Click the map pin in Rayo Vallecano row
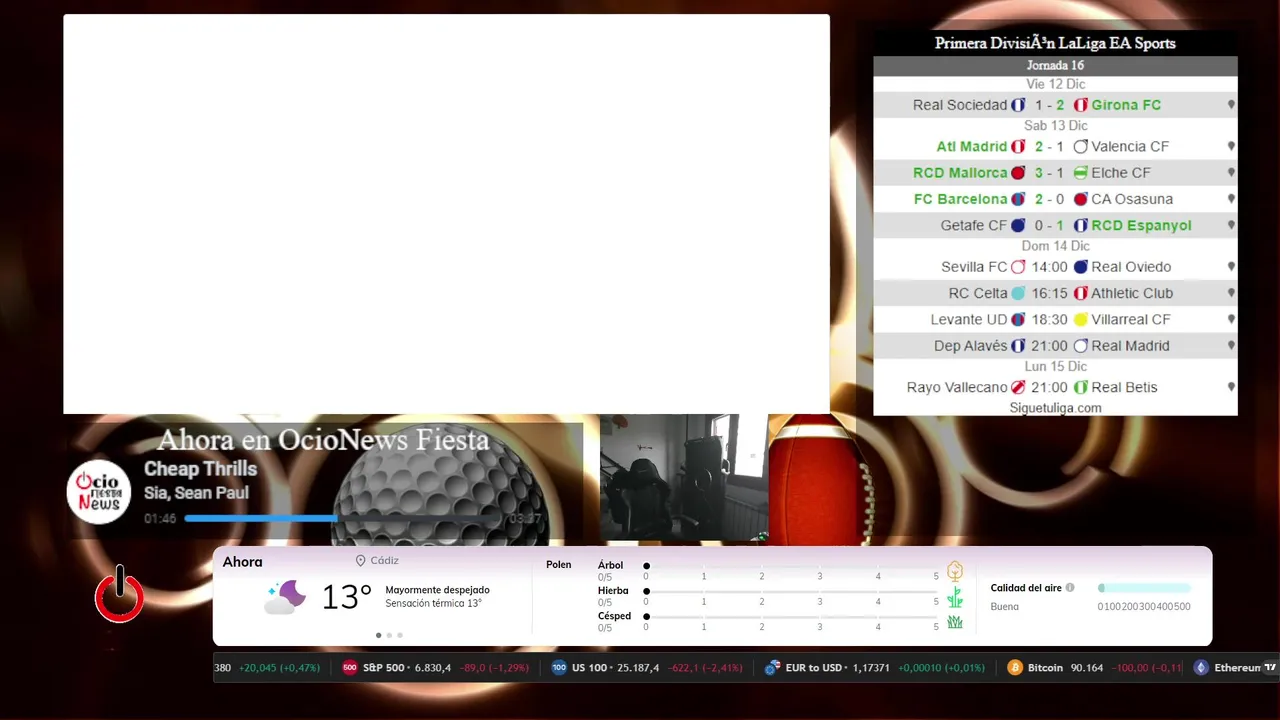This screenshot has height=720, width=1280. 1231,387
